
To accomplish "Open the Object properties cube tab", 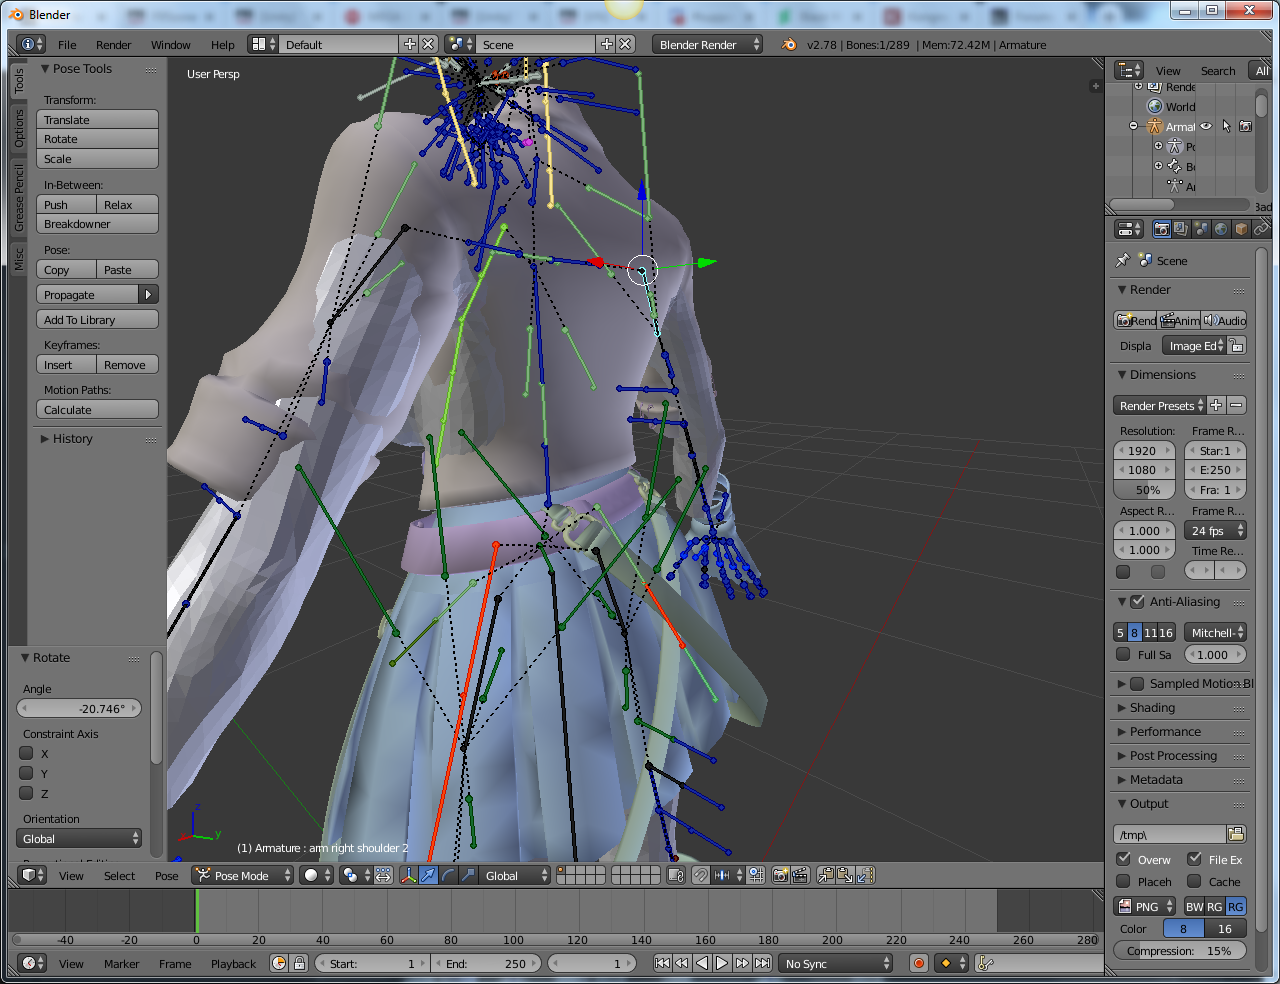I will [1241, 229].
